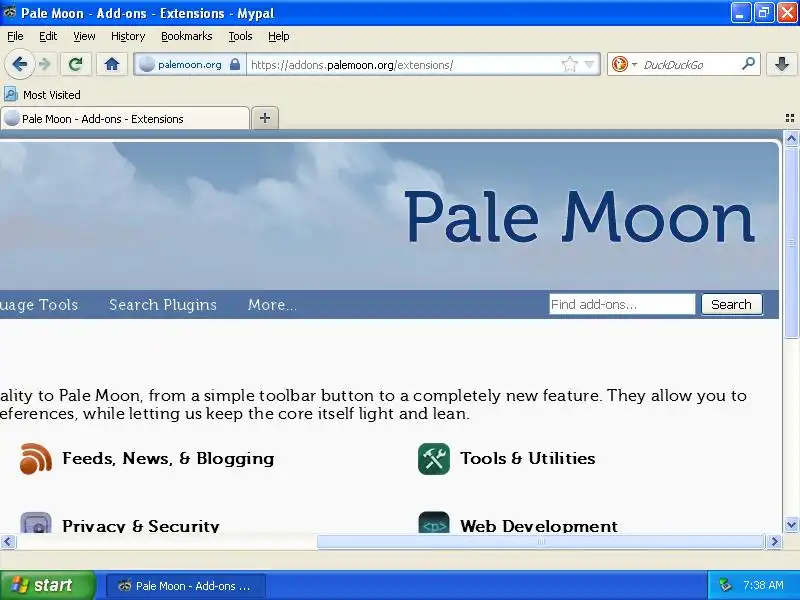Click the horizontal scrollbar thumb
800x600 pixels.
541,541
